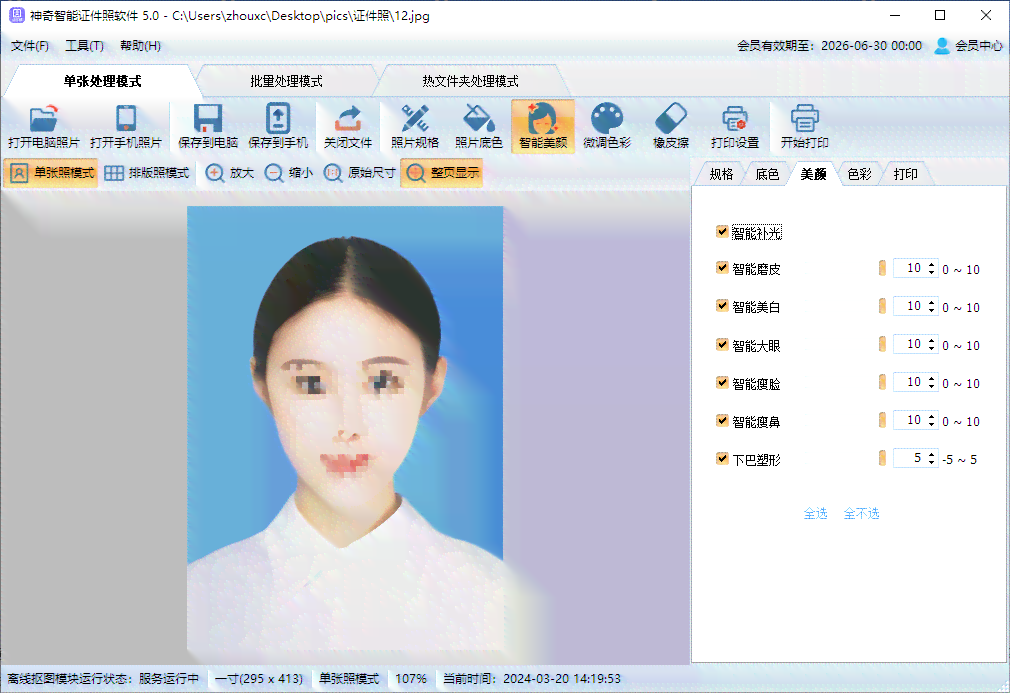
Task: Select 整页显示 fit page view
Action: point(442,173)
